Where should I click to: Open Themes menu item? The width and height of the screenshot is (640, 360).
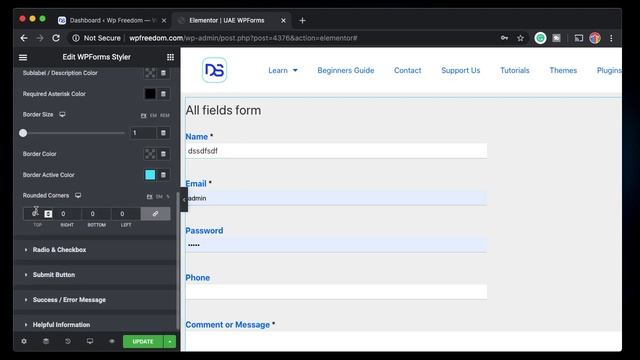pyautogui.click(x=563, y=70)
